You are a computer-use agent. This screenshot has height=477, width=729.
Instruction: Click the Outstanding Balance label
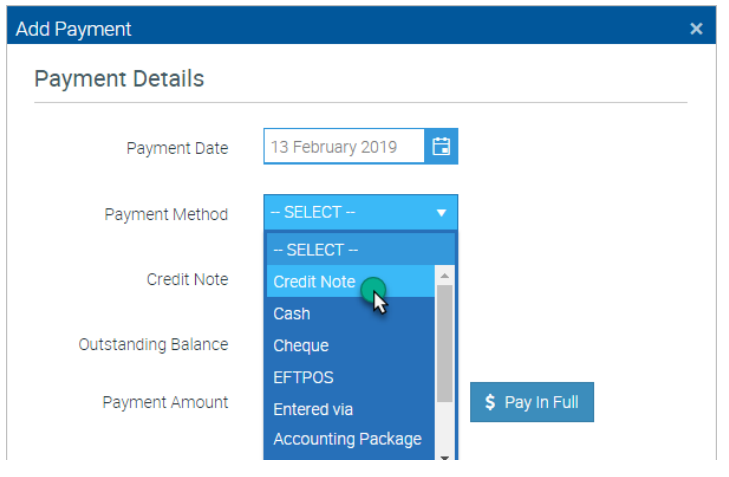click(153, 344)
